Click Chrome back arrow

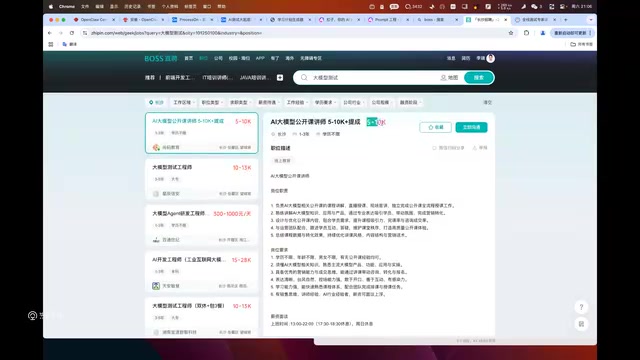pyautogui.click(x=50, y=33)
